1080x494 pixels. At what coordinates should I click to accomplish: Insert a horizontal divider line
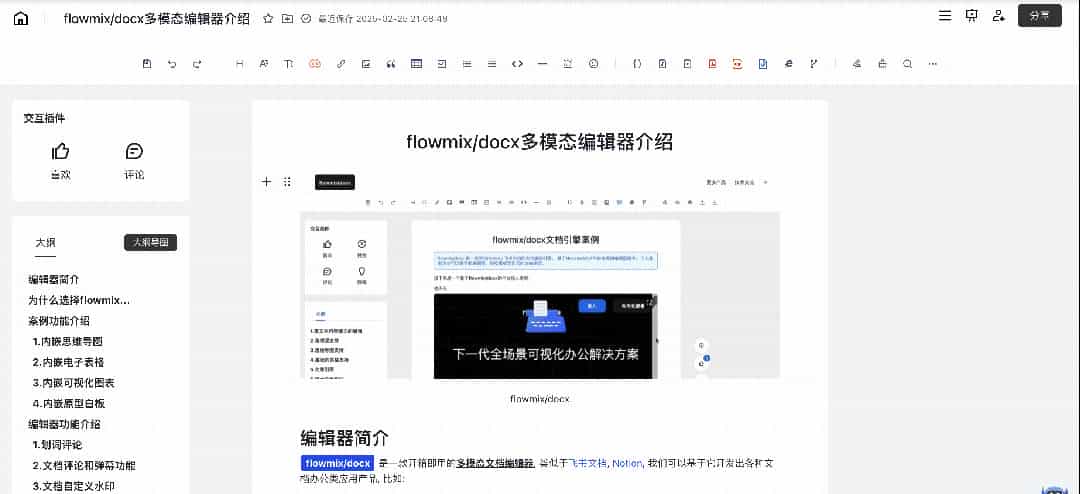point(542,64)
